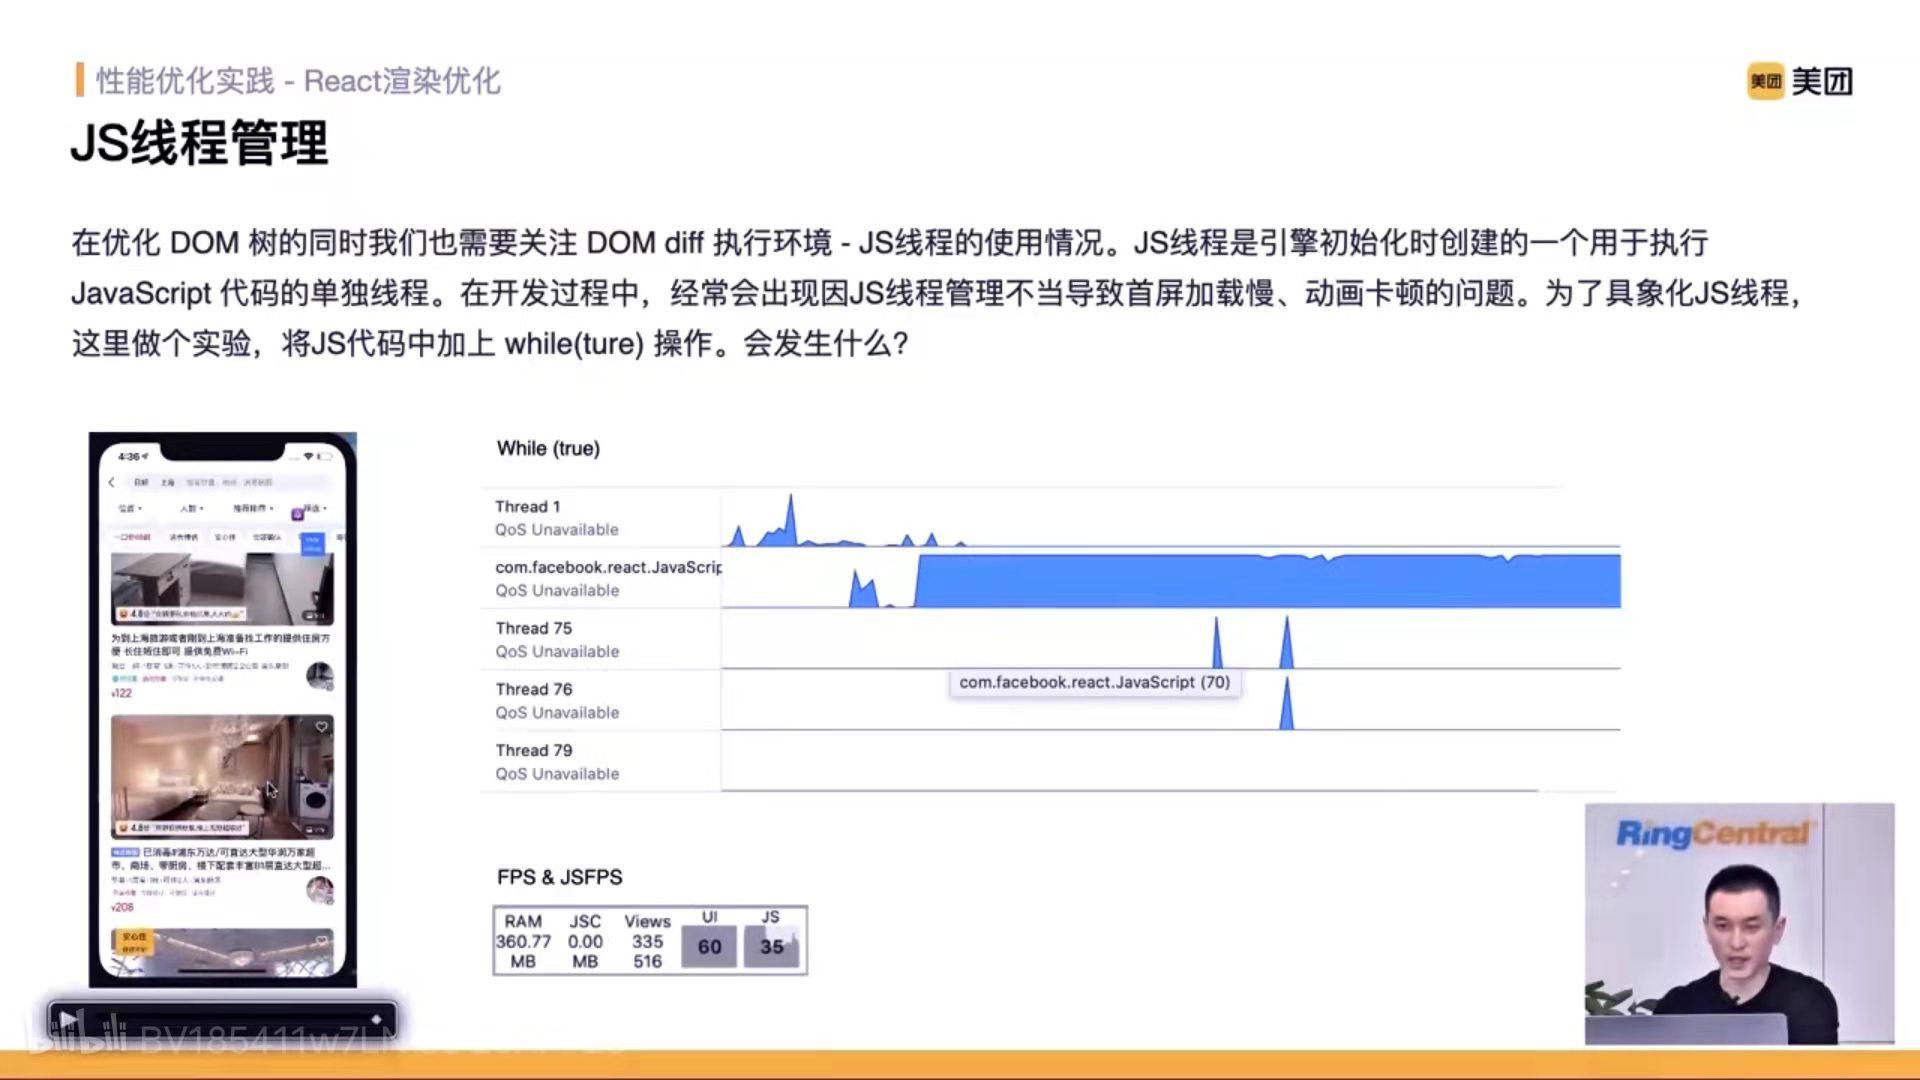The image size is (1920, 1080).
Task: Click the blue tag chip in filter row
Action: click(x=313, y=542)
